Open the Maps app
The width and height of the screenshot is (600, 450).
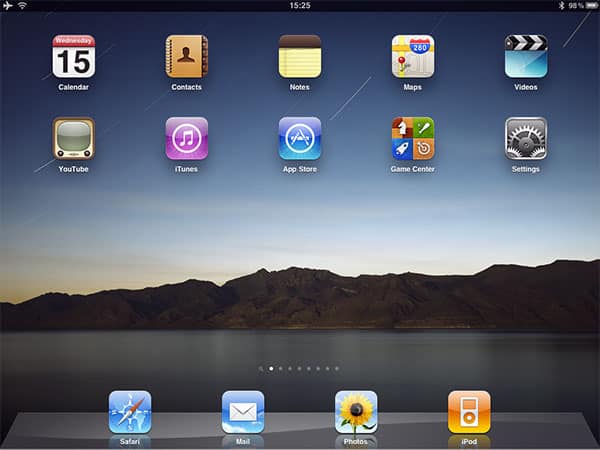pos(412,57)
